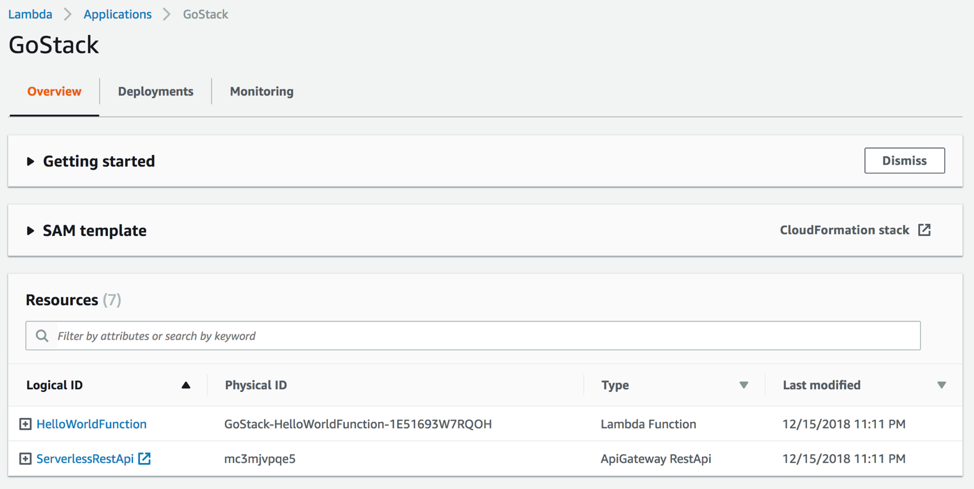Switch to the Deployments tab

[156, 91]
